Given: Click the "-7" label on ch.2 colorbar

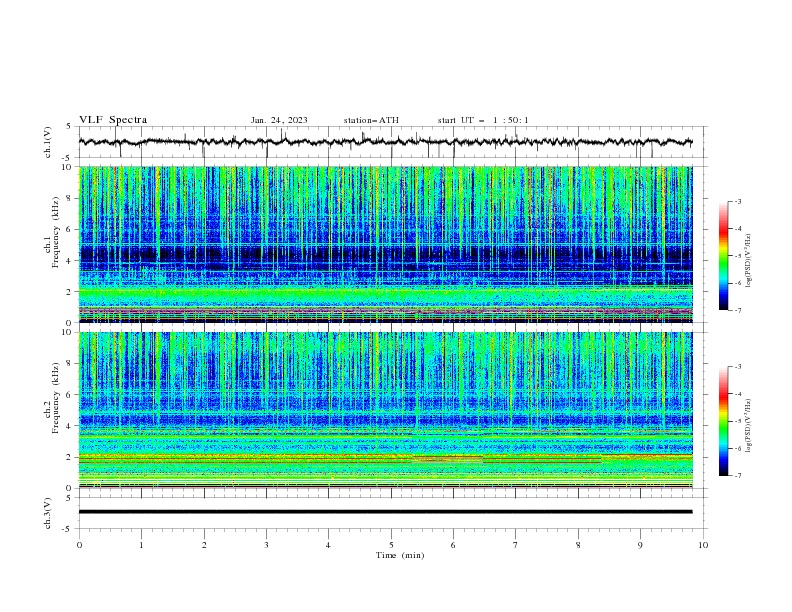Looking at the screenshot, I should [x=737, y=476].
